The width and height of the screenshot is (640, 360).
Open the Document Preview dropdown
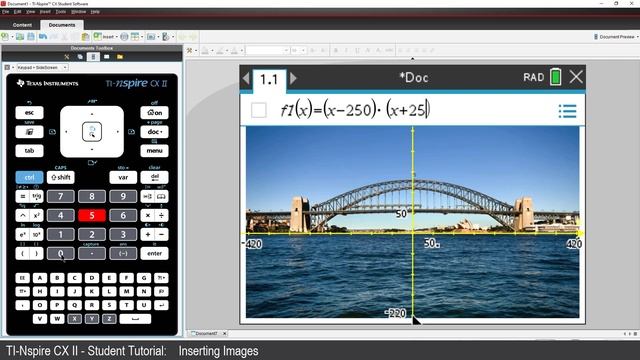coord(616,37)
